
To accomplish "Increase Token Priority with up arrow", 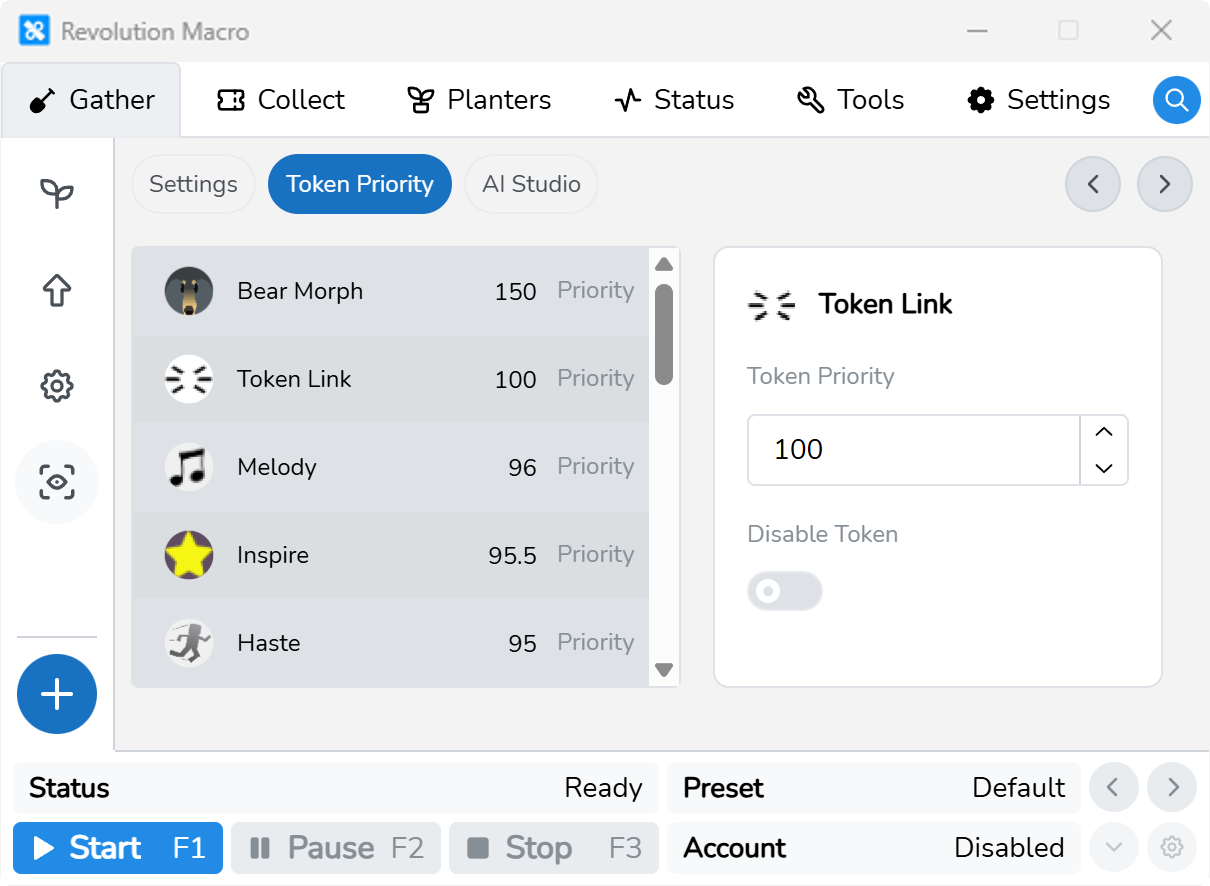I will click(x=1104, y=432).
